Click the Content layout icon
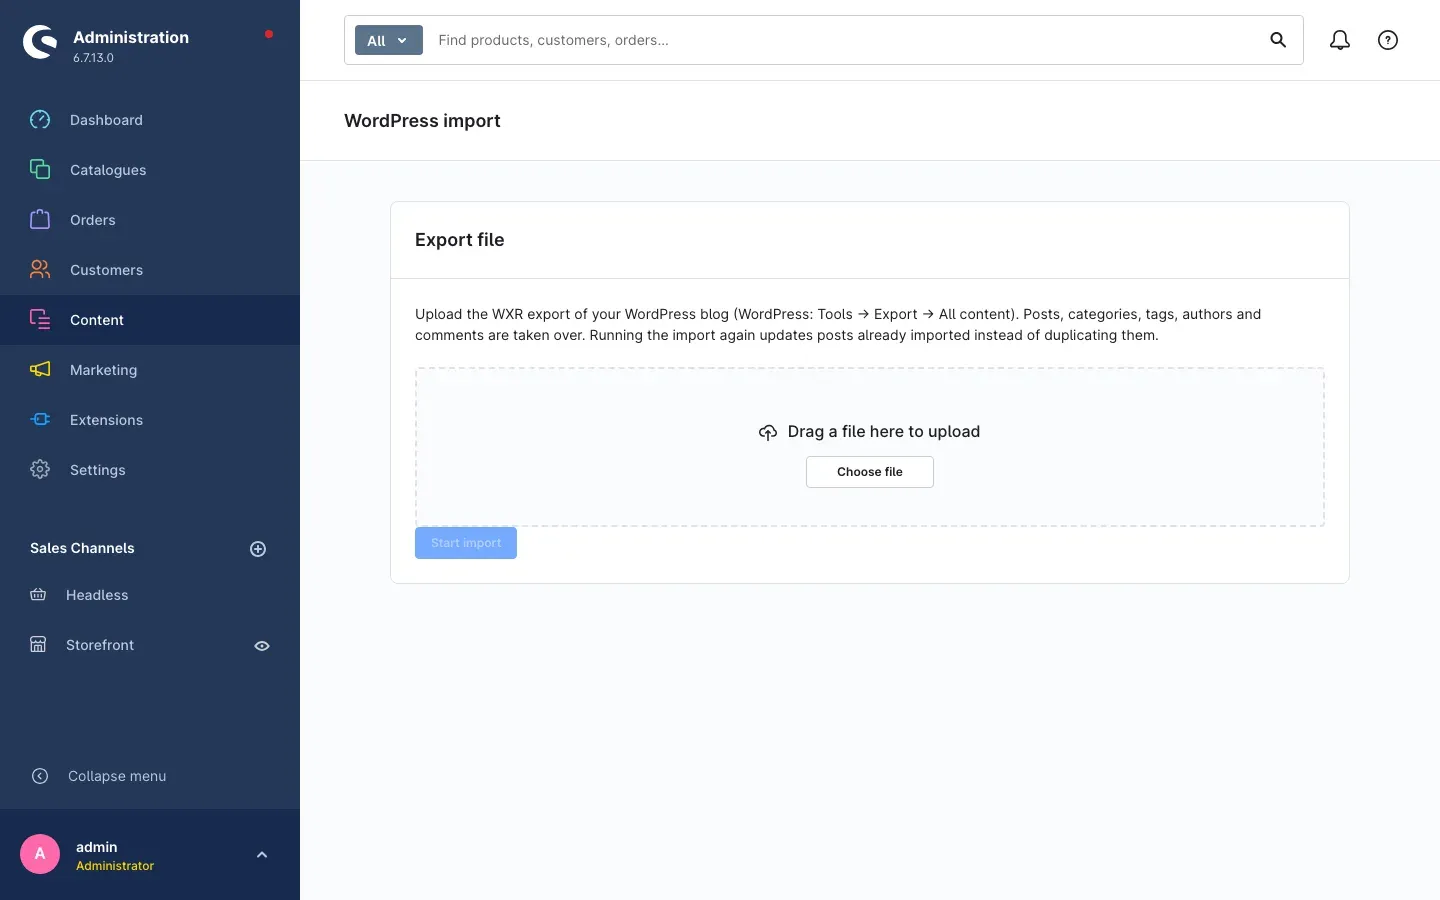This screenshot has height=900, width=1440. [x=40, y=320]
